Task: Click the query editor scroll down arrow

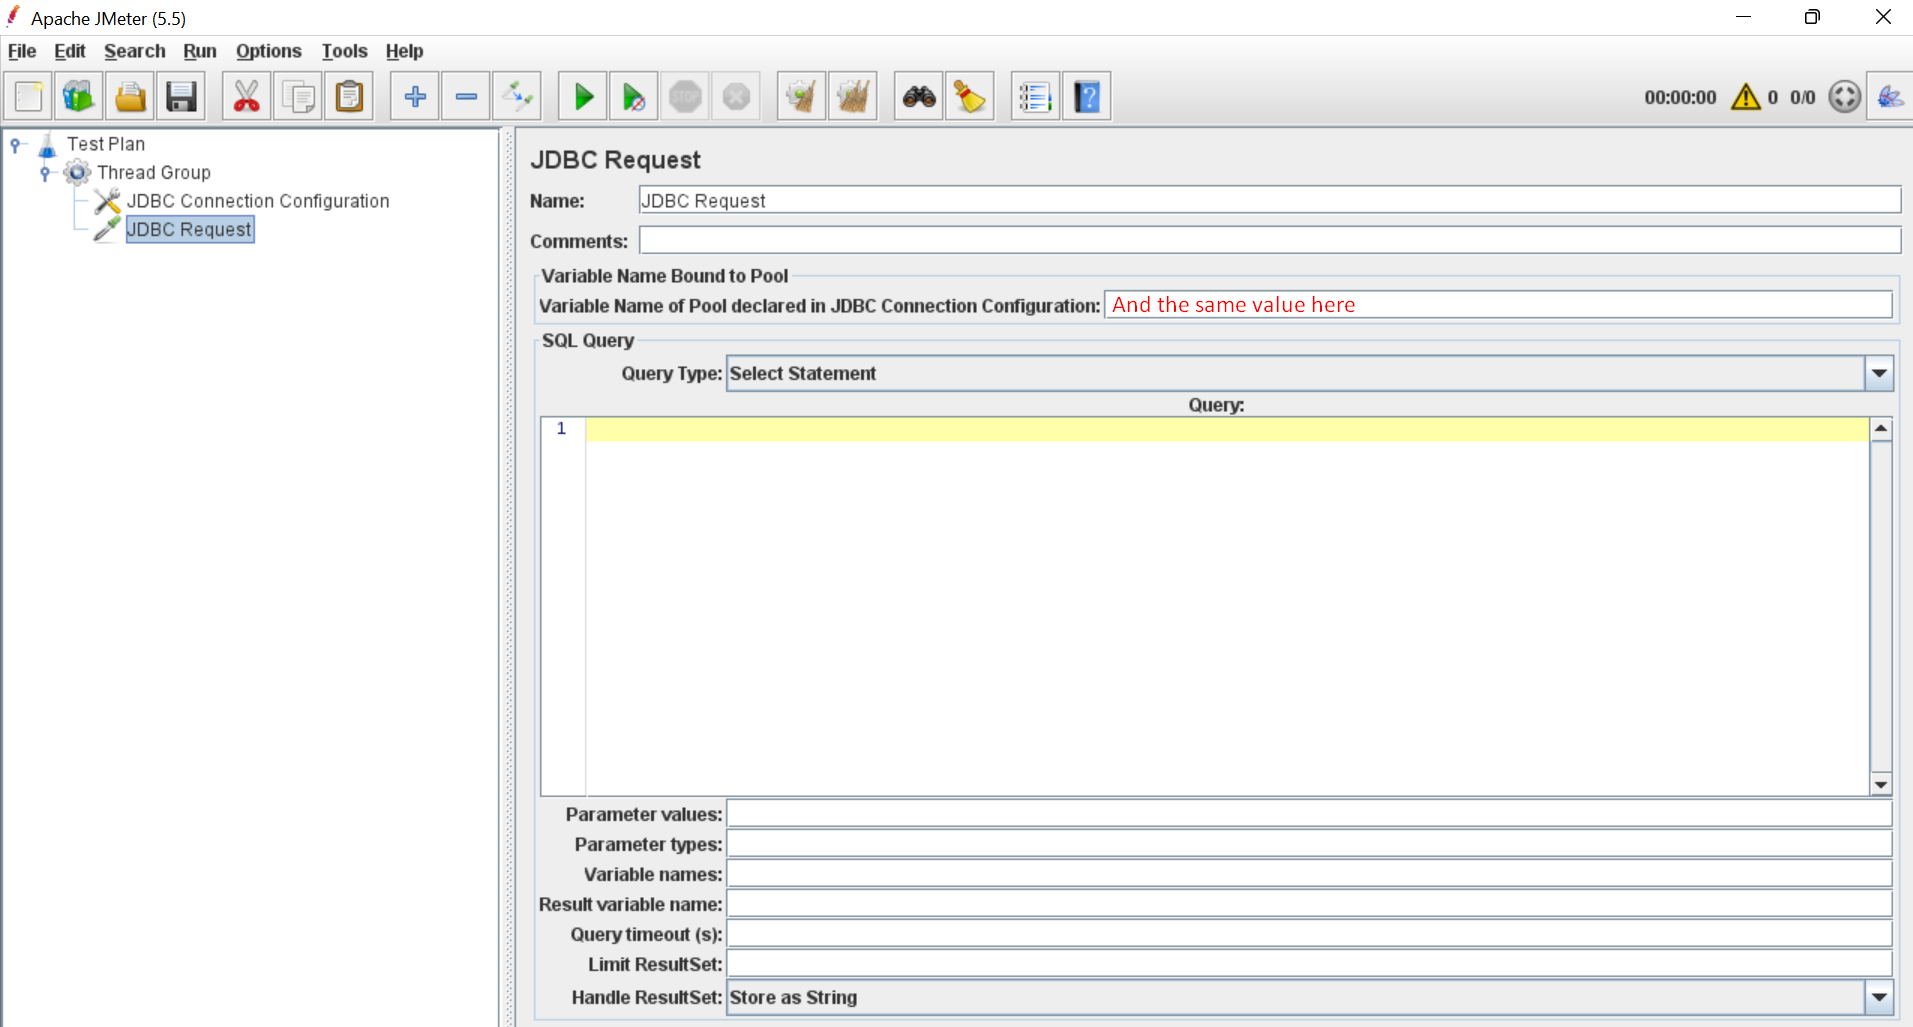Action: tap(1881, 785)
